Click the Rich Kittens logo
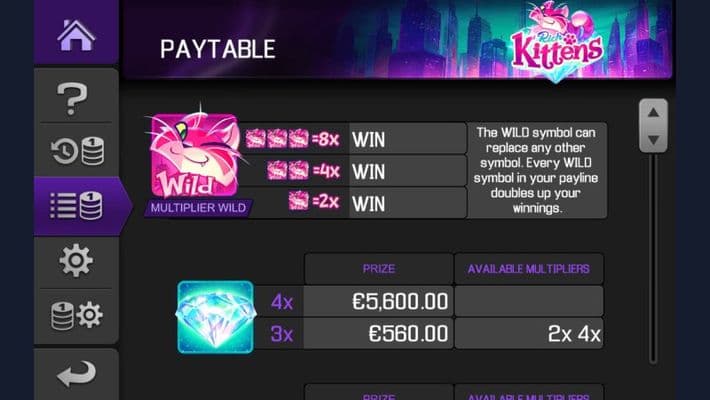This screenshot has width=710, height=400. pos(557,42)
